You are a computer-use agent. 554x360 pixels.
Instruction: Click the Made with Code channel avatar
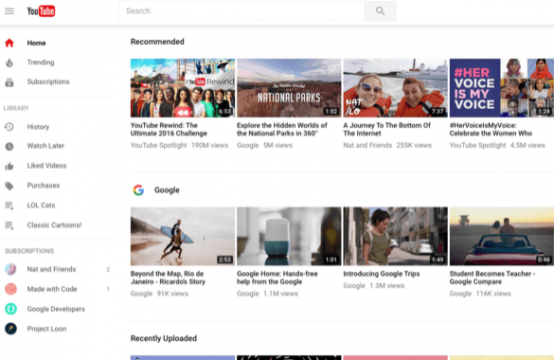coord(11,289)
